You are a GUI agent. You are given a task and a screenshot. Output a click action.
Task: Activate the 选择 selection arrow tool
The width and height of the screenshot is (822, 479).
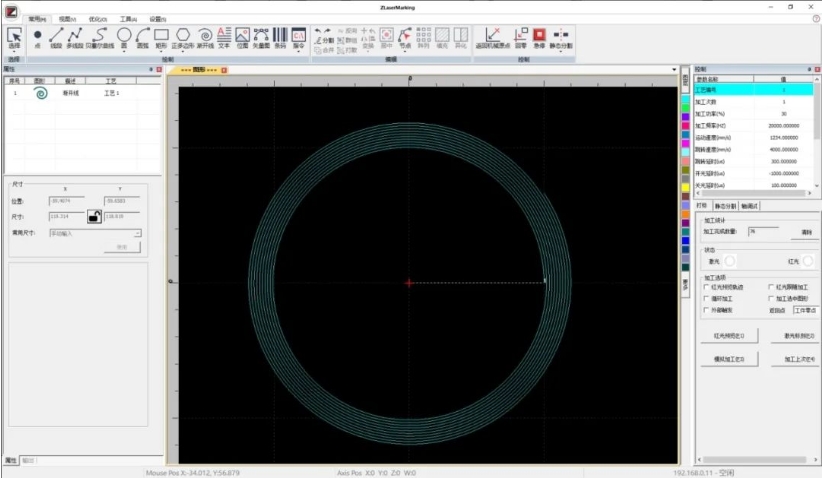coord(15,38)
